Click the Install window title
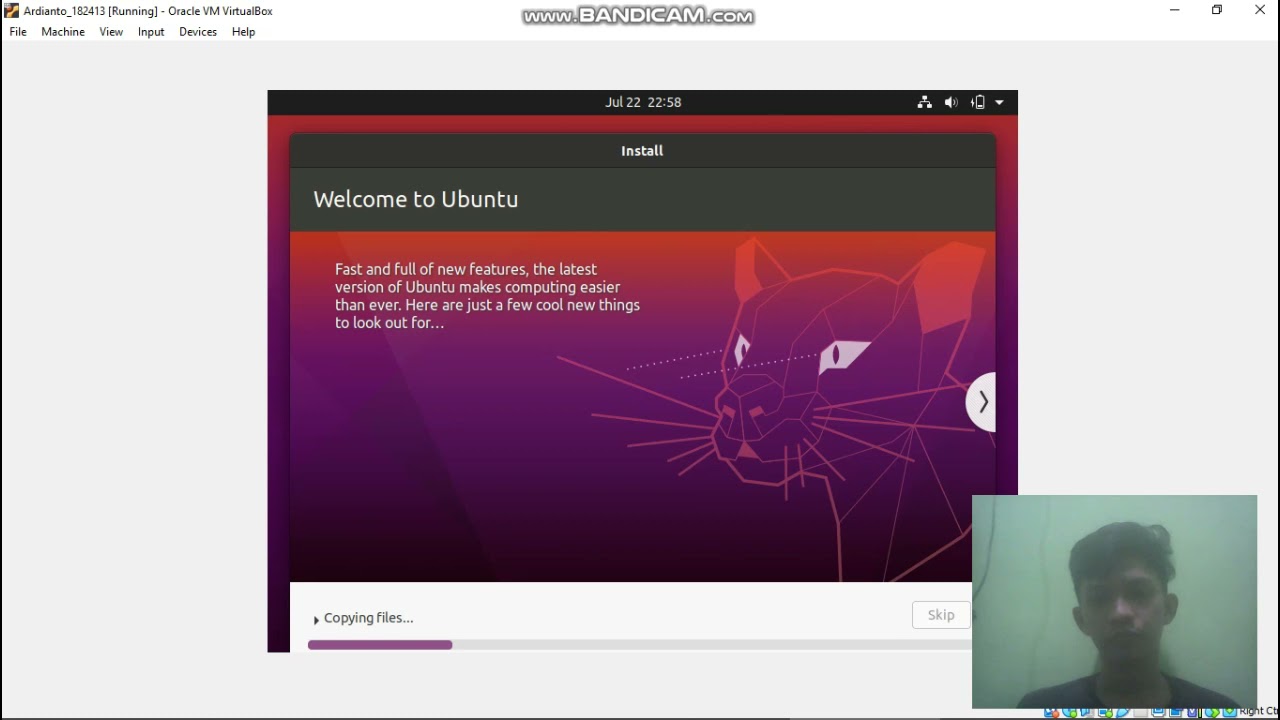1280x720 pixels. tap(642, 151)
